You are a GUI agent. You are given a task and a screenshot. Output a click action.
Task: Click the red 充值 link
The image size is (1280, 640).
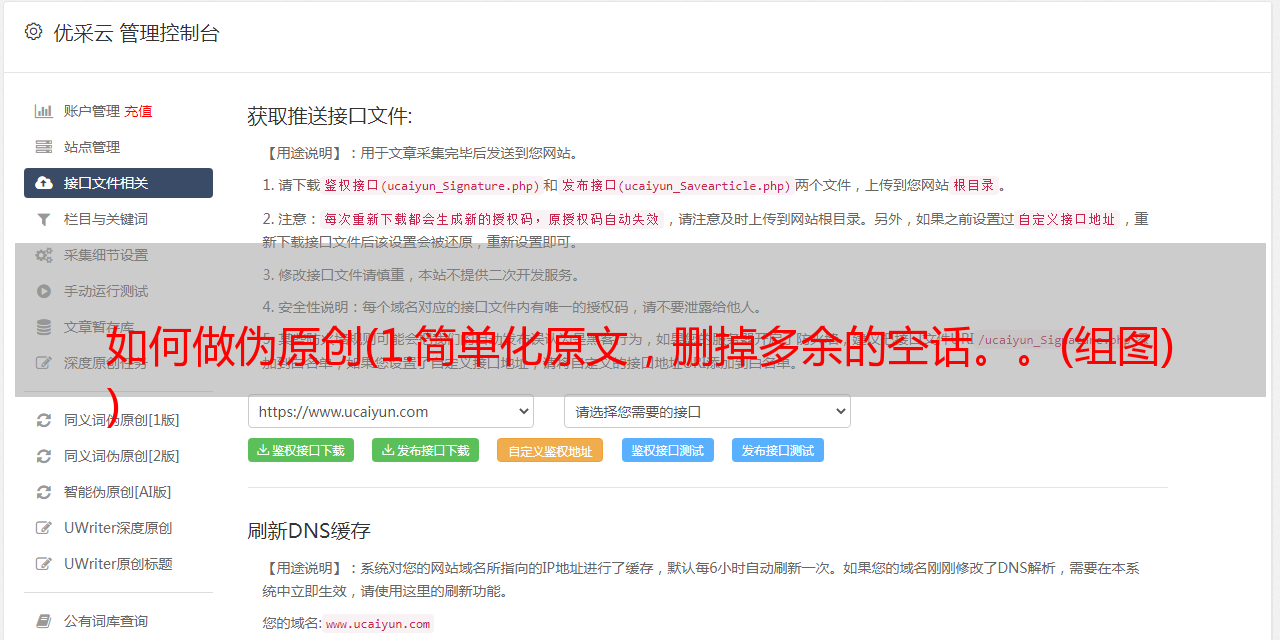click(139, 111)
